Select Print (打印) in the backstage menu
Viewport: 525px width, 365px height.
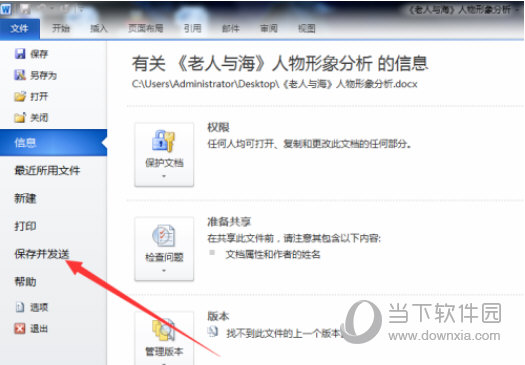[x=25, y=226]
